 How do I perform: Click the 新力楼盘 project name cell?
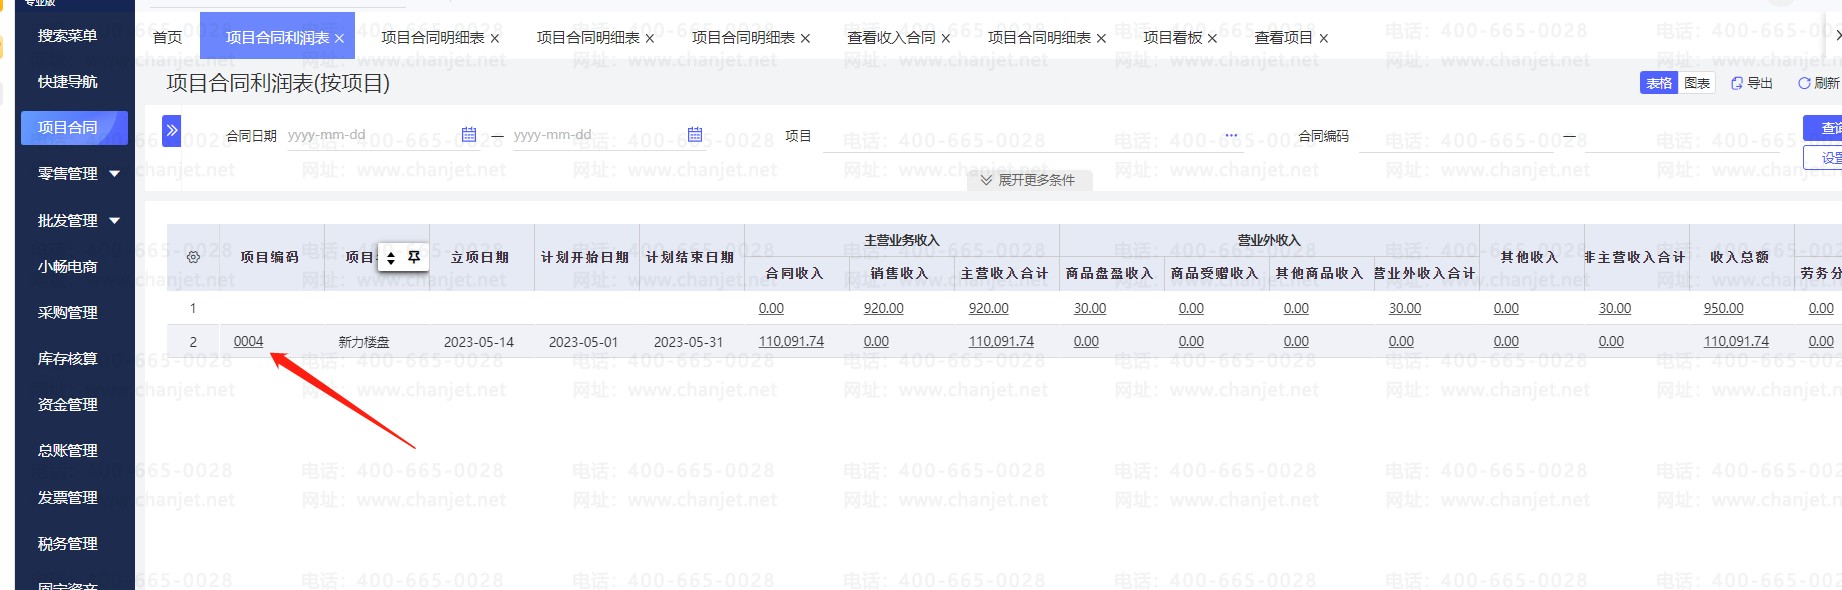point(364,342)
